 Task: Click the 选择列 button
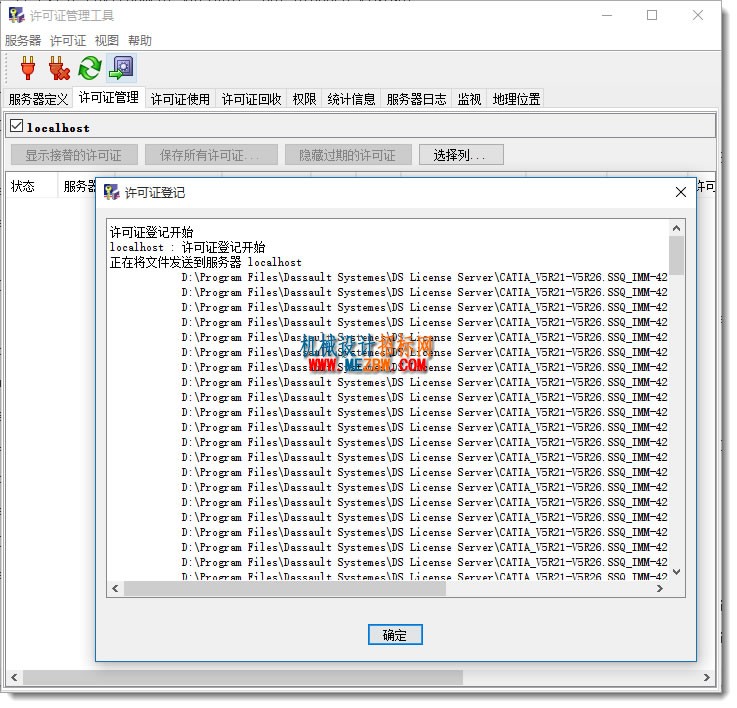click(462, 156)
